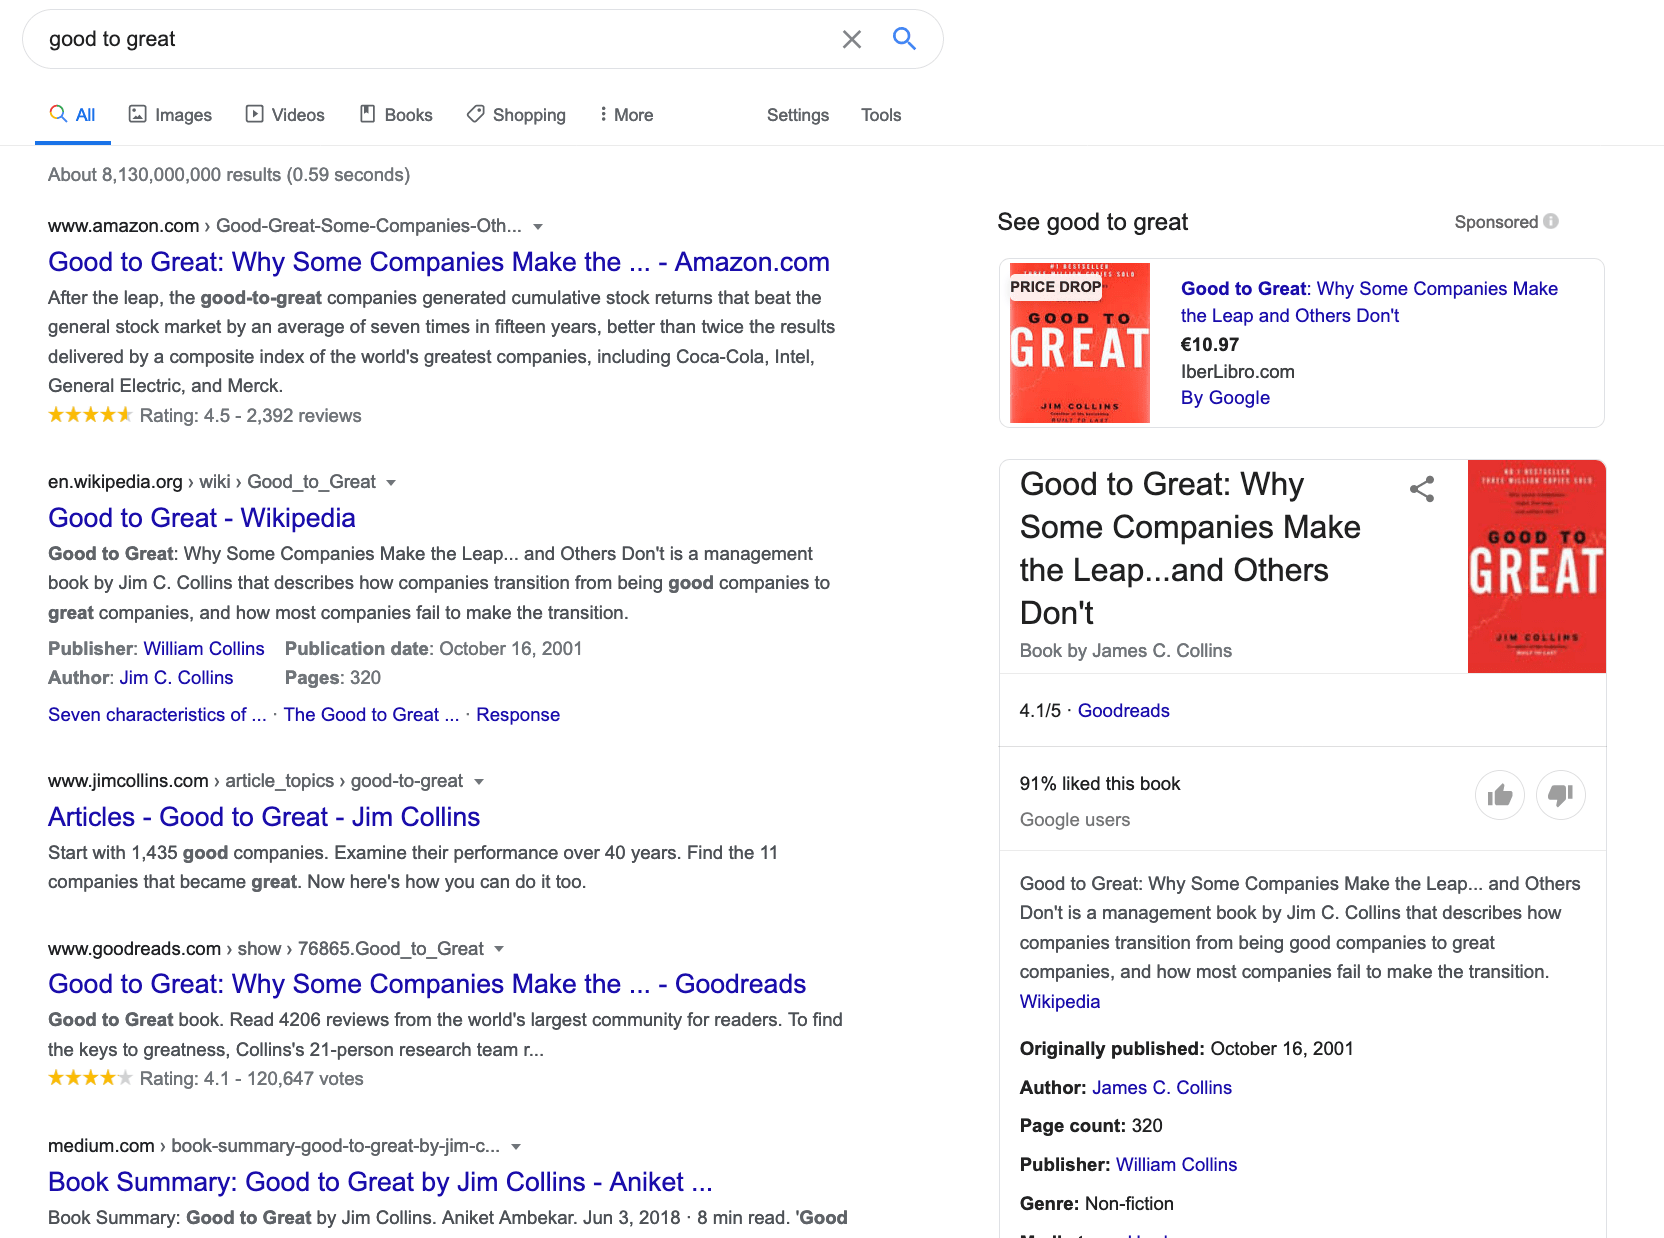The height and width of the screenshot is (1238, 1664).
Task: Open search Tools
Action: point(881,115)
